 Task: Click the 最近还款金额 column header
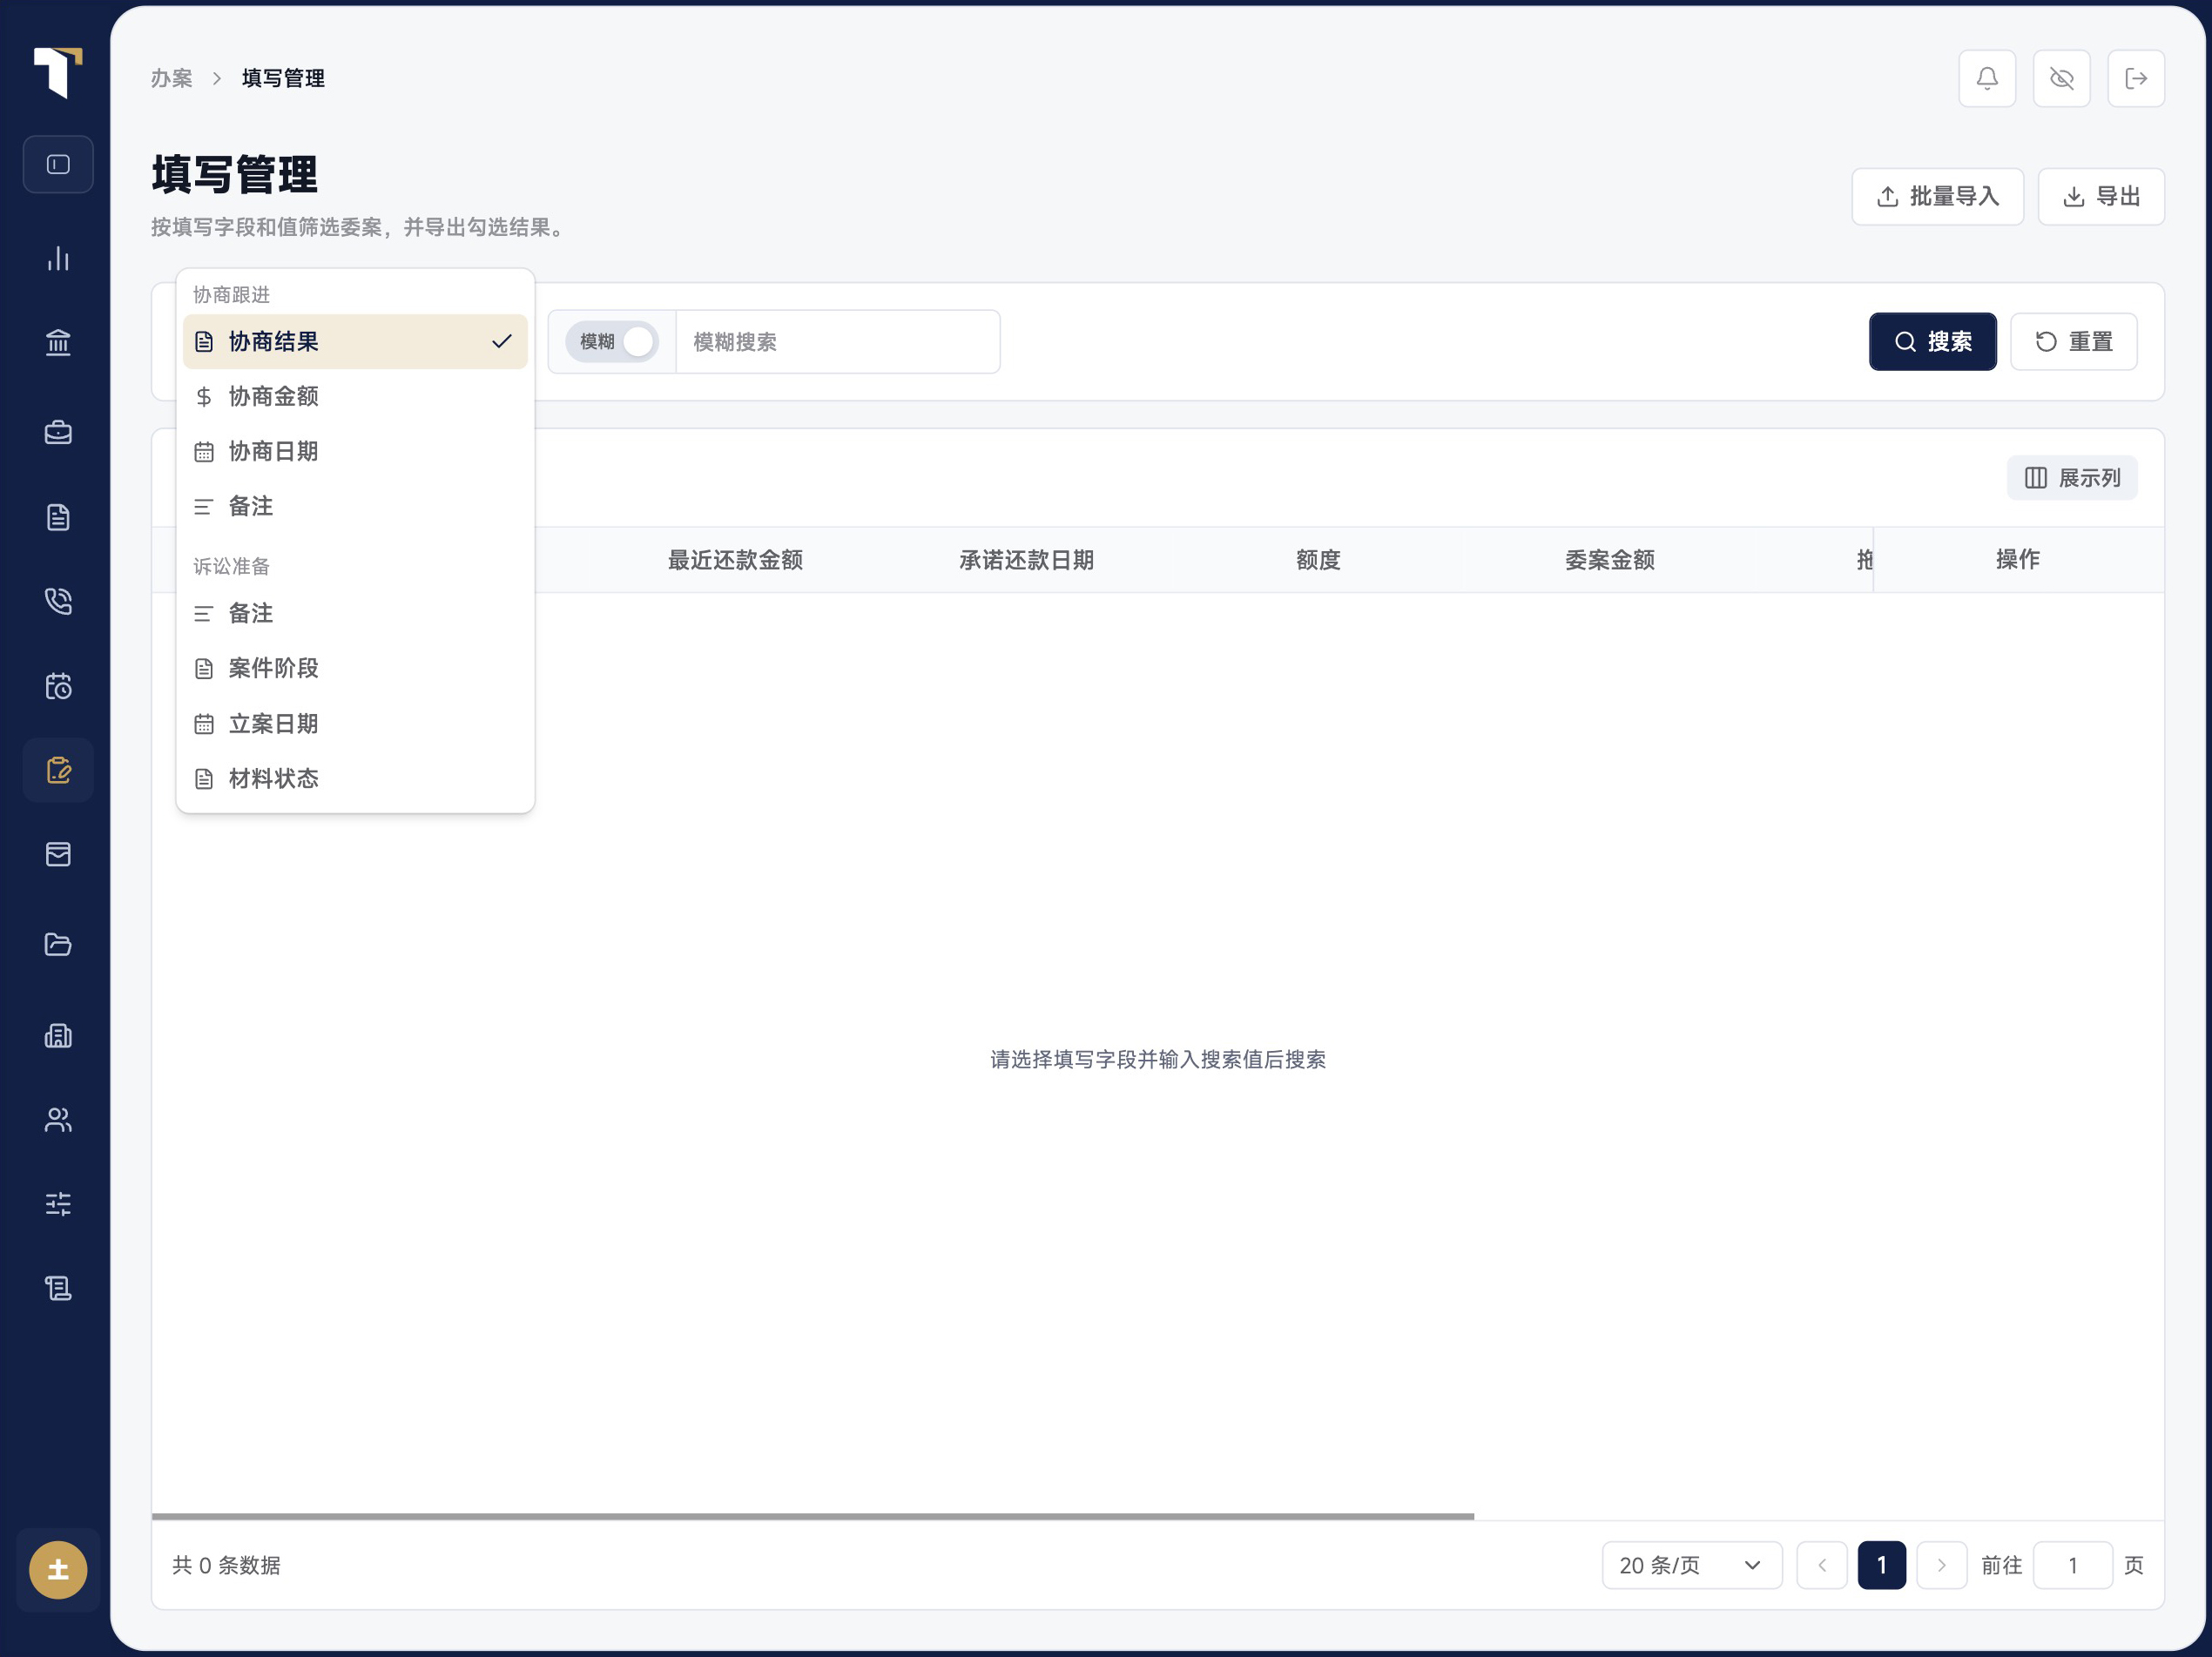(x=735, y=560)
